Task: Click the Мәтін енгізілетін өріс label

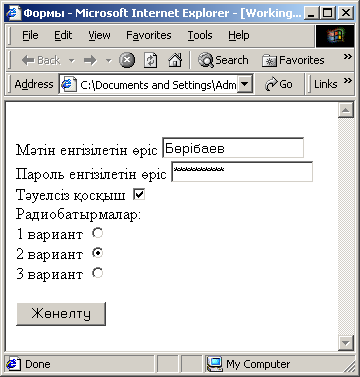Action: click(x=87, y=150)
